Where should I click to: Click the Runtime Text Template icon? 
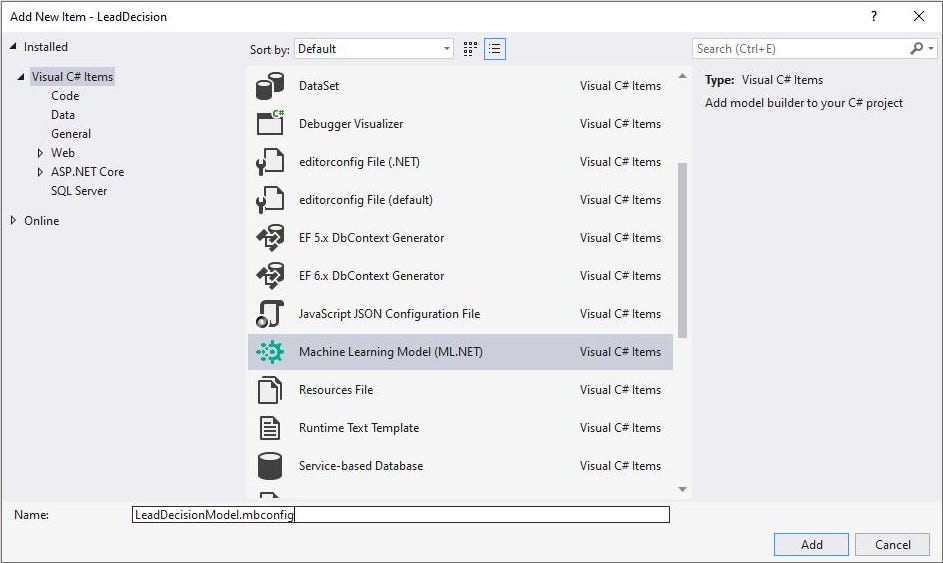270,428
